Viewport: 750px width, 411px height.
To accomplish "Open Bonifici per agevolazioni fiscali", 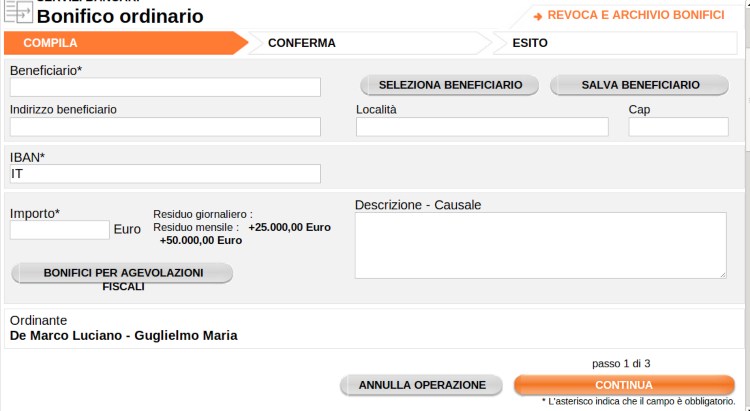I will (122, 273).
